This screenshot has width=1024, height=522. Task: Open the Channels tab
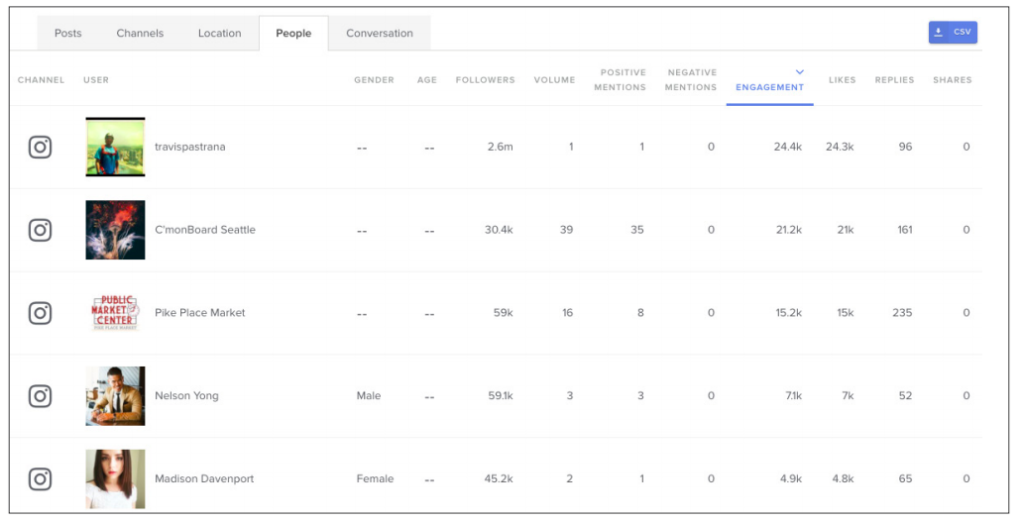140,33
